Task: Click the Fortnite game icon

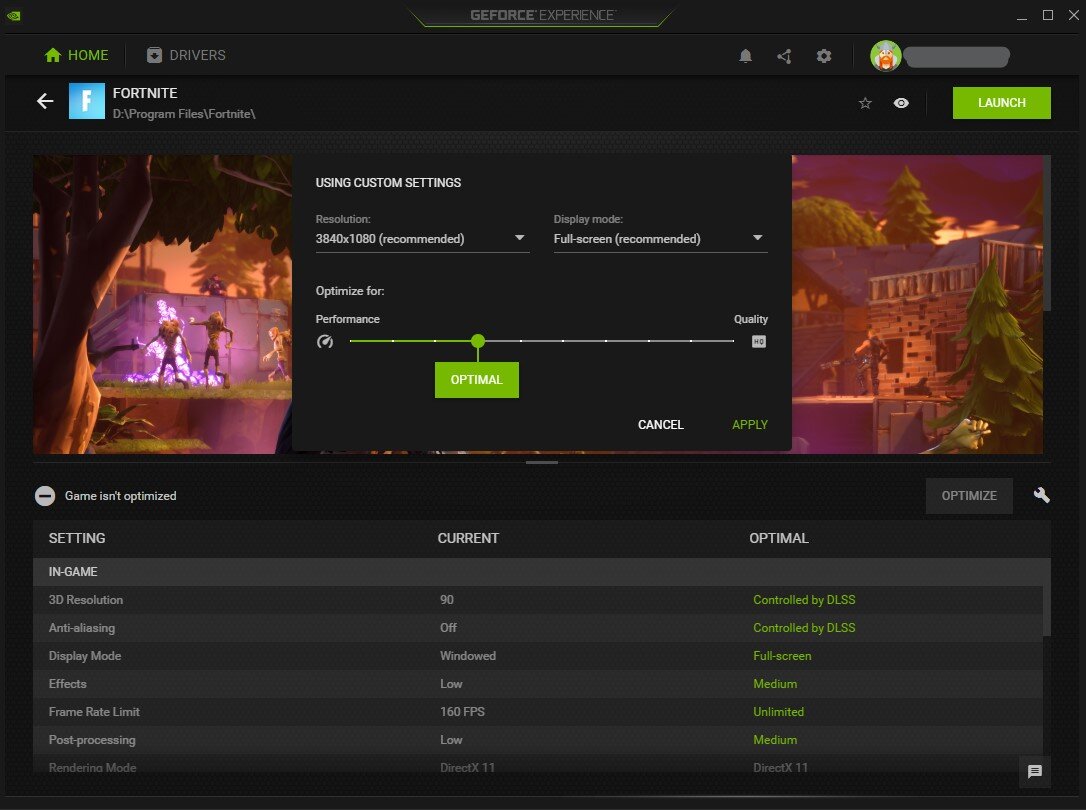Action: coord(87,101)
